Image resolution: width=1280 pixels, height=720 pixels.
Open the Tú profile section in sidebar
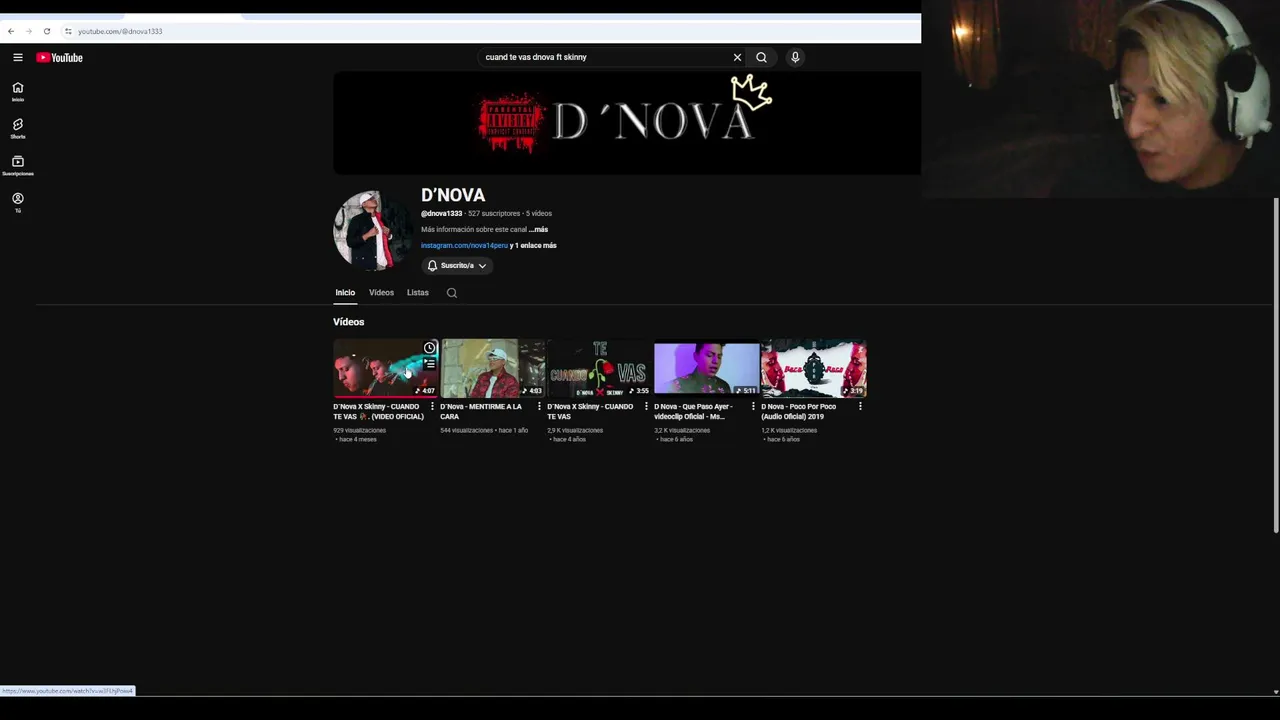coord(18,203)
